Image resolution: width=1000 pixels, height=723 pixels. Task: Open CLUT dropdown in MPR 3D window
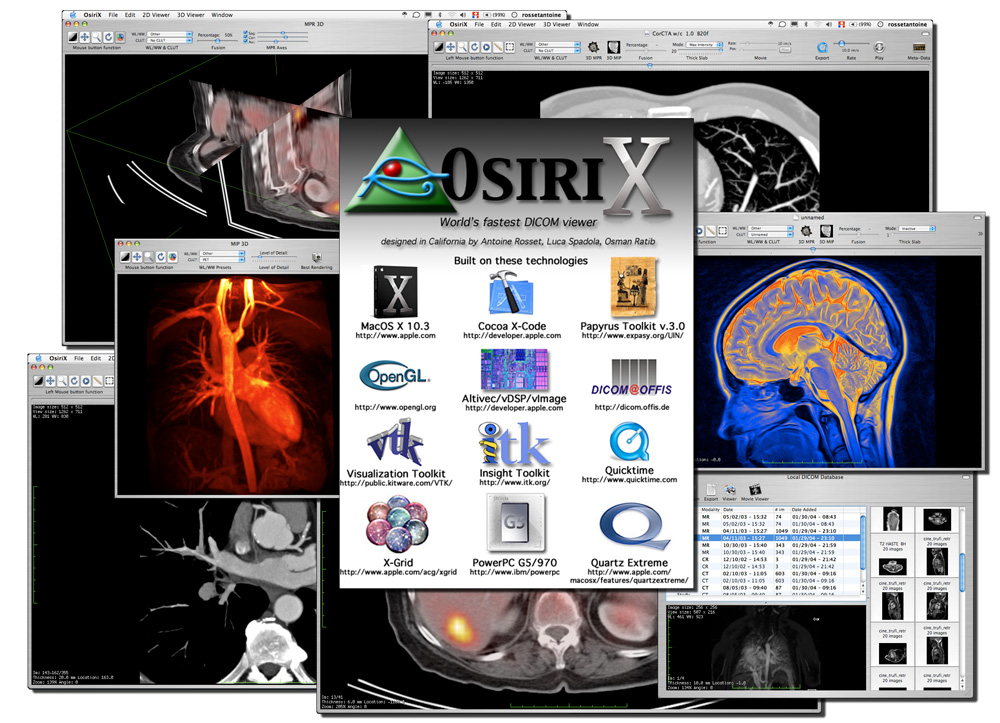(170, 40)
